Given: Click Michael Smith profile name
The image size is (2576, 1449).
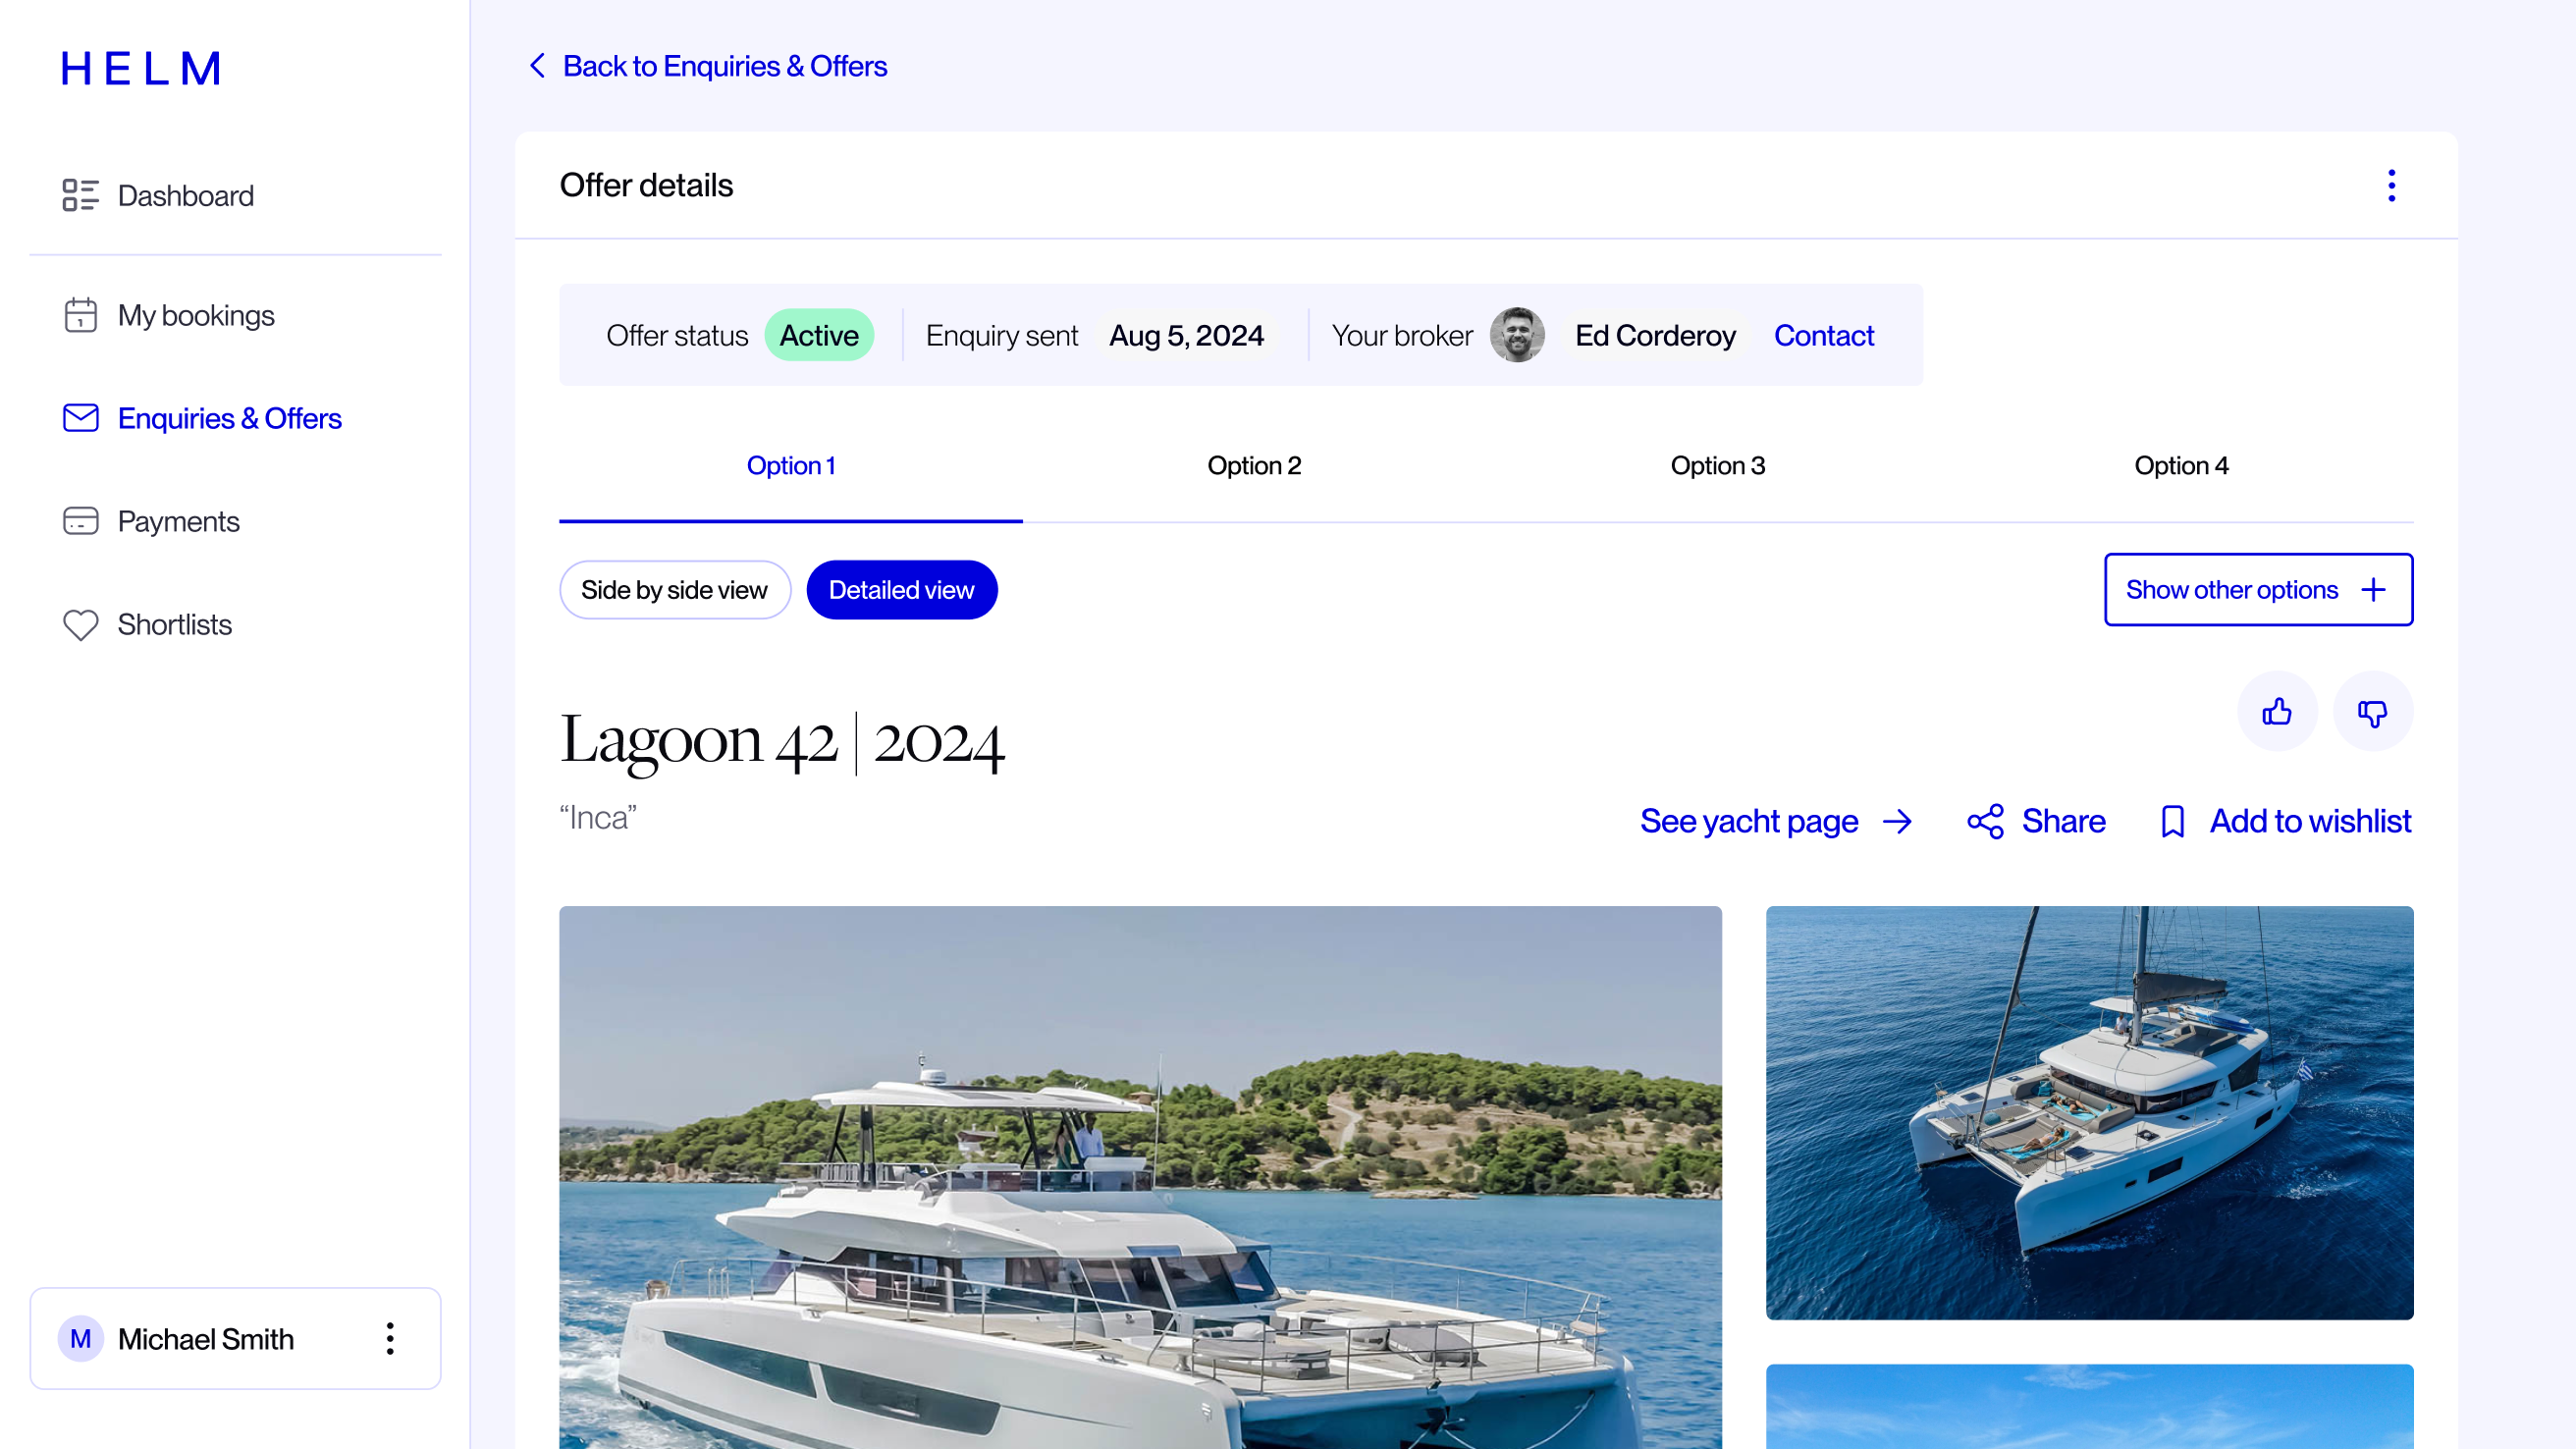Looking at the screenshot, I should coord(205,1338).
